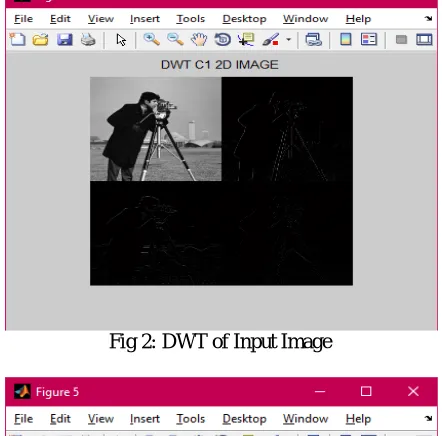Activate Zoom In magnifier tool

pyautogui.click(x=151, y=39)
